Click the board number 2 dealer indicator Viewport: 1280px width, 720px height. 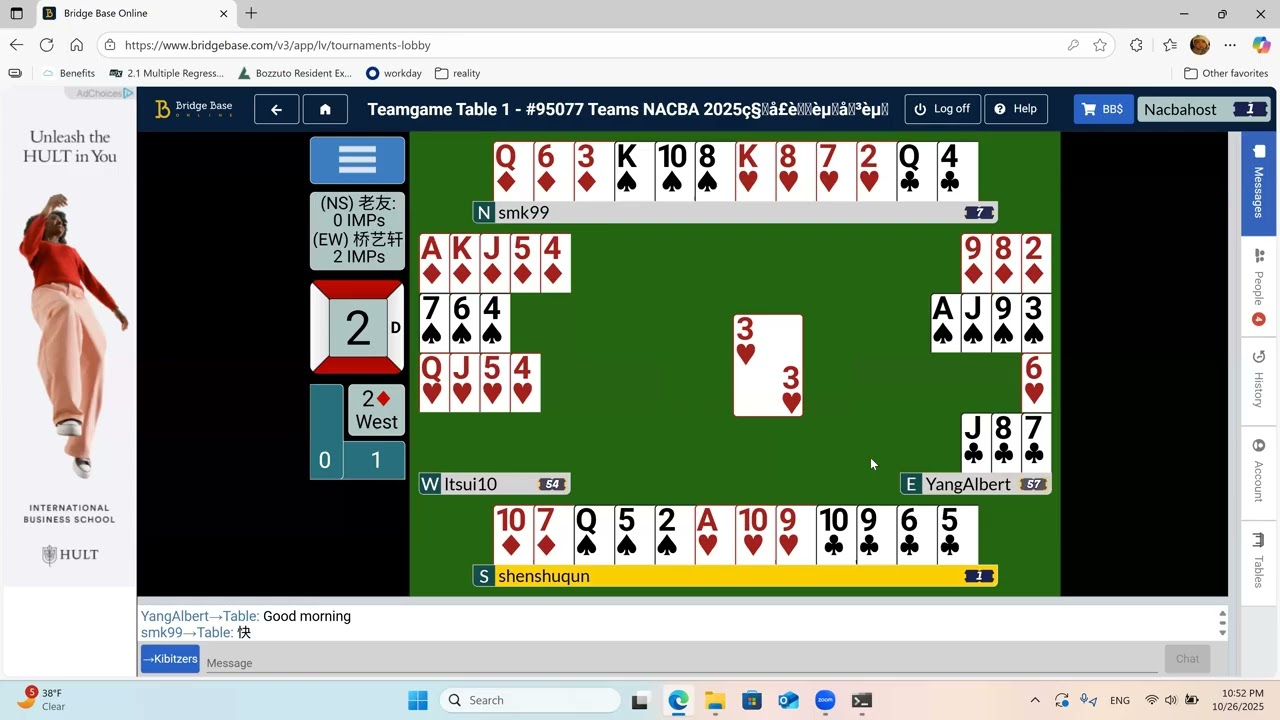coord(357,328)
